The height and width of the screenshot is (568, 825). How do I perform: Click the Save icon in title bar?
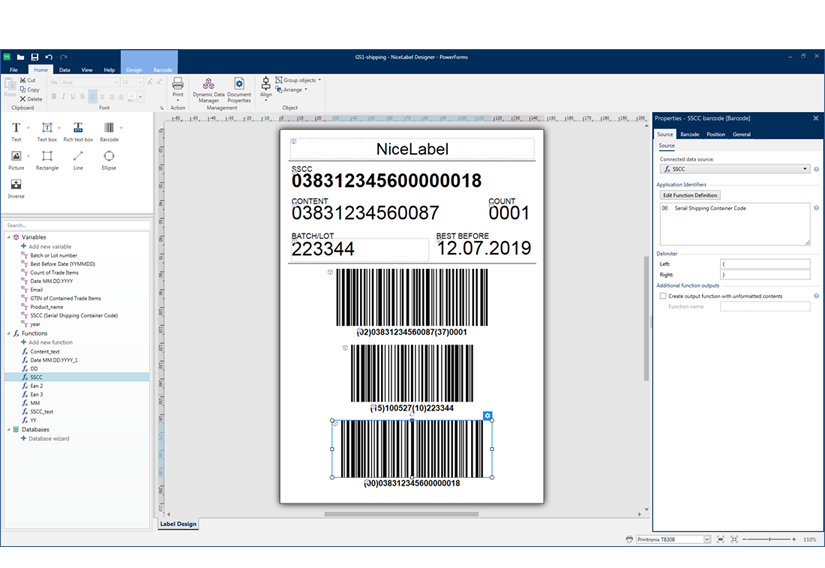pyautogui.click(x=35, y=57)
